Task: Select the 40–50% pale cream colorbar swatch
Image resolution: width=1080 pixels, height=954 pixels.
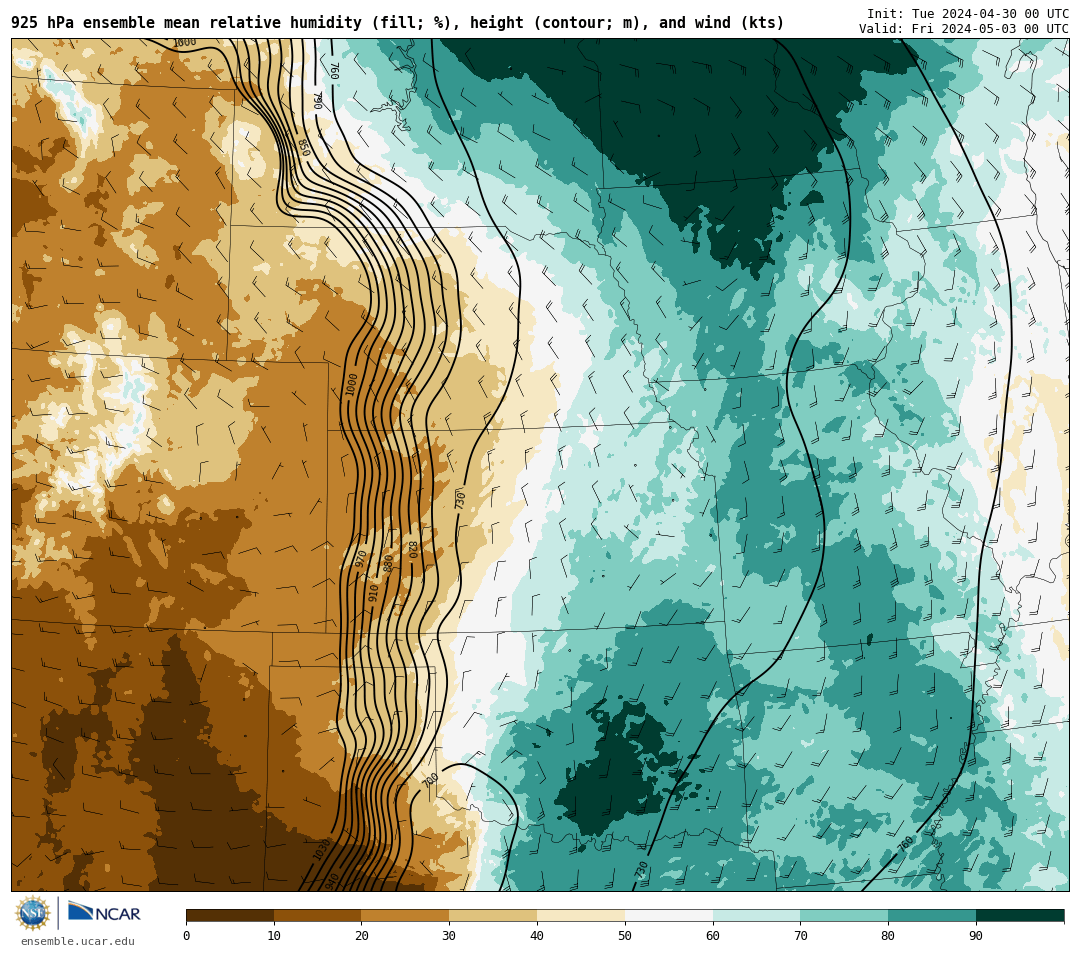Action: pos(581,915)
